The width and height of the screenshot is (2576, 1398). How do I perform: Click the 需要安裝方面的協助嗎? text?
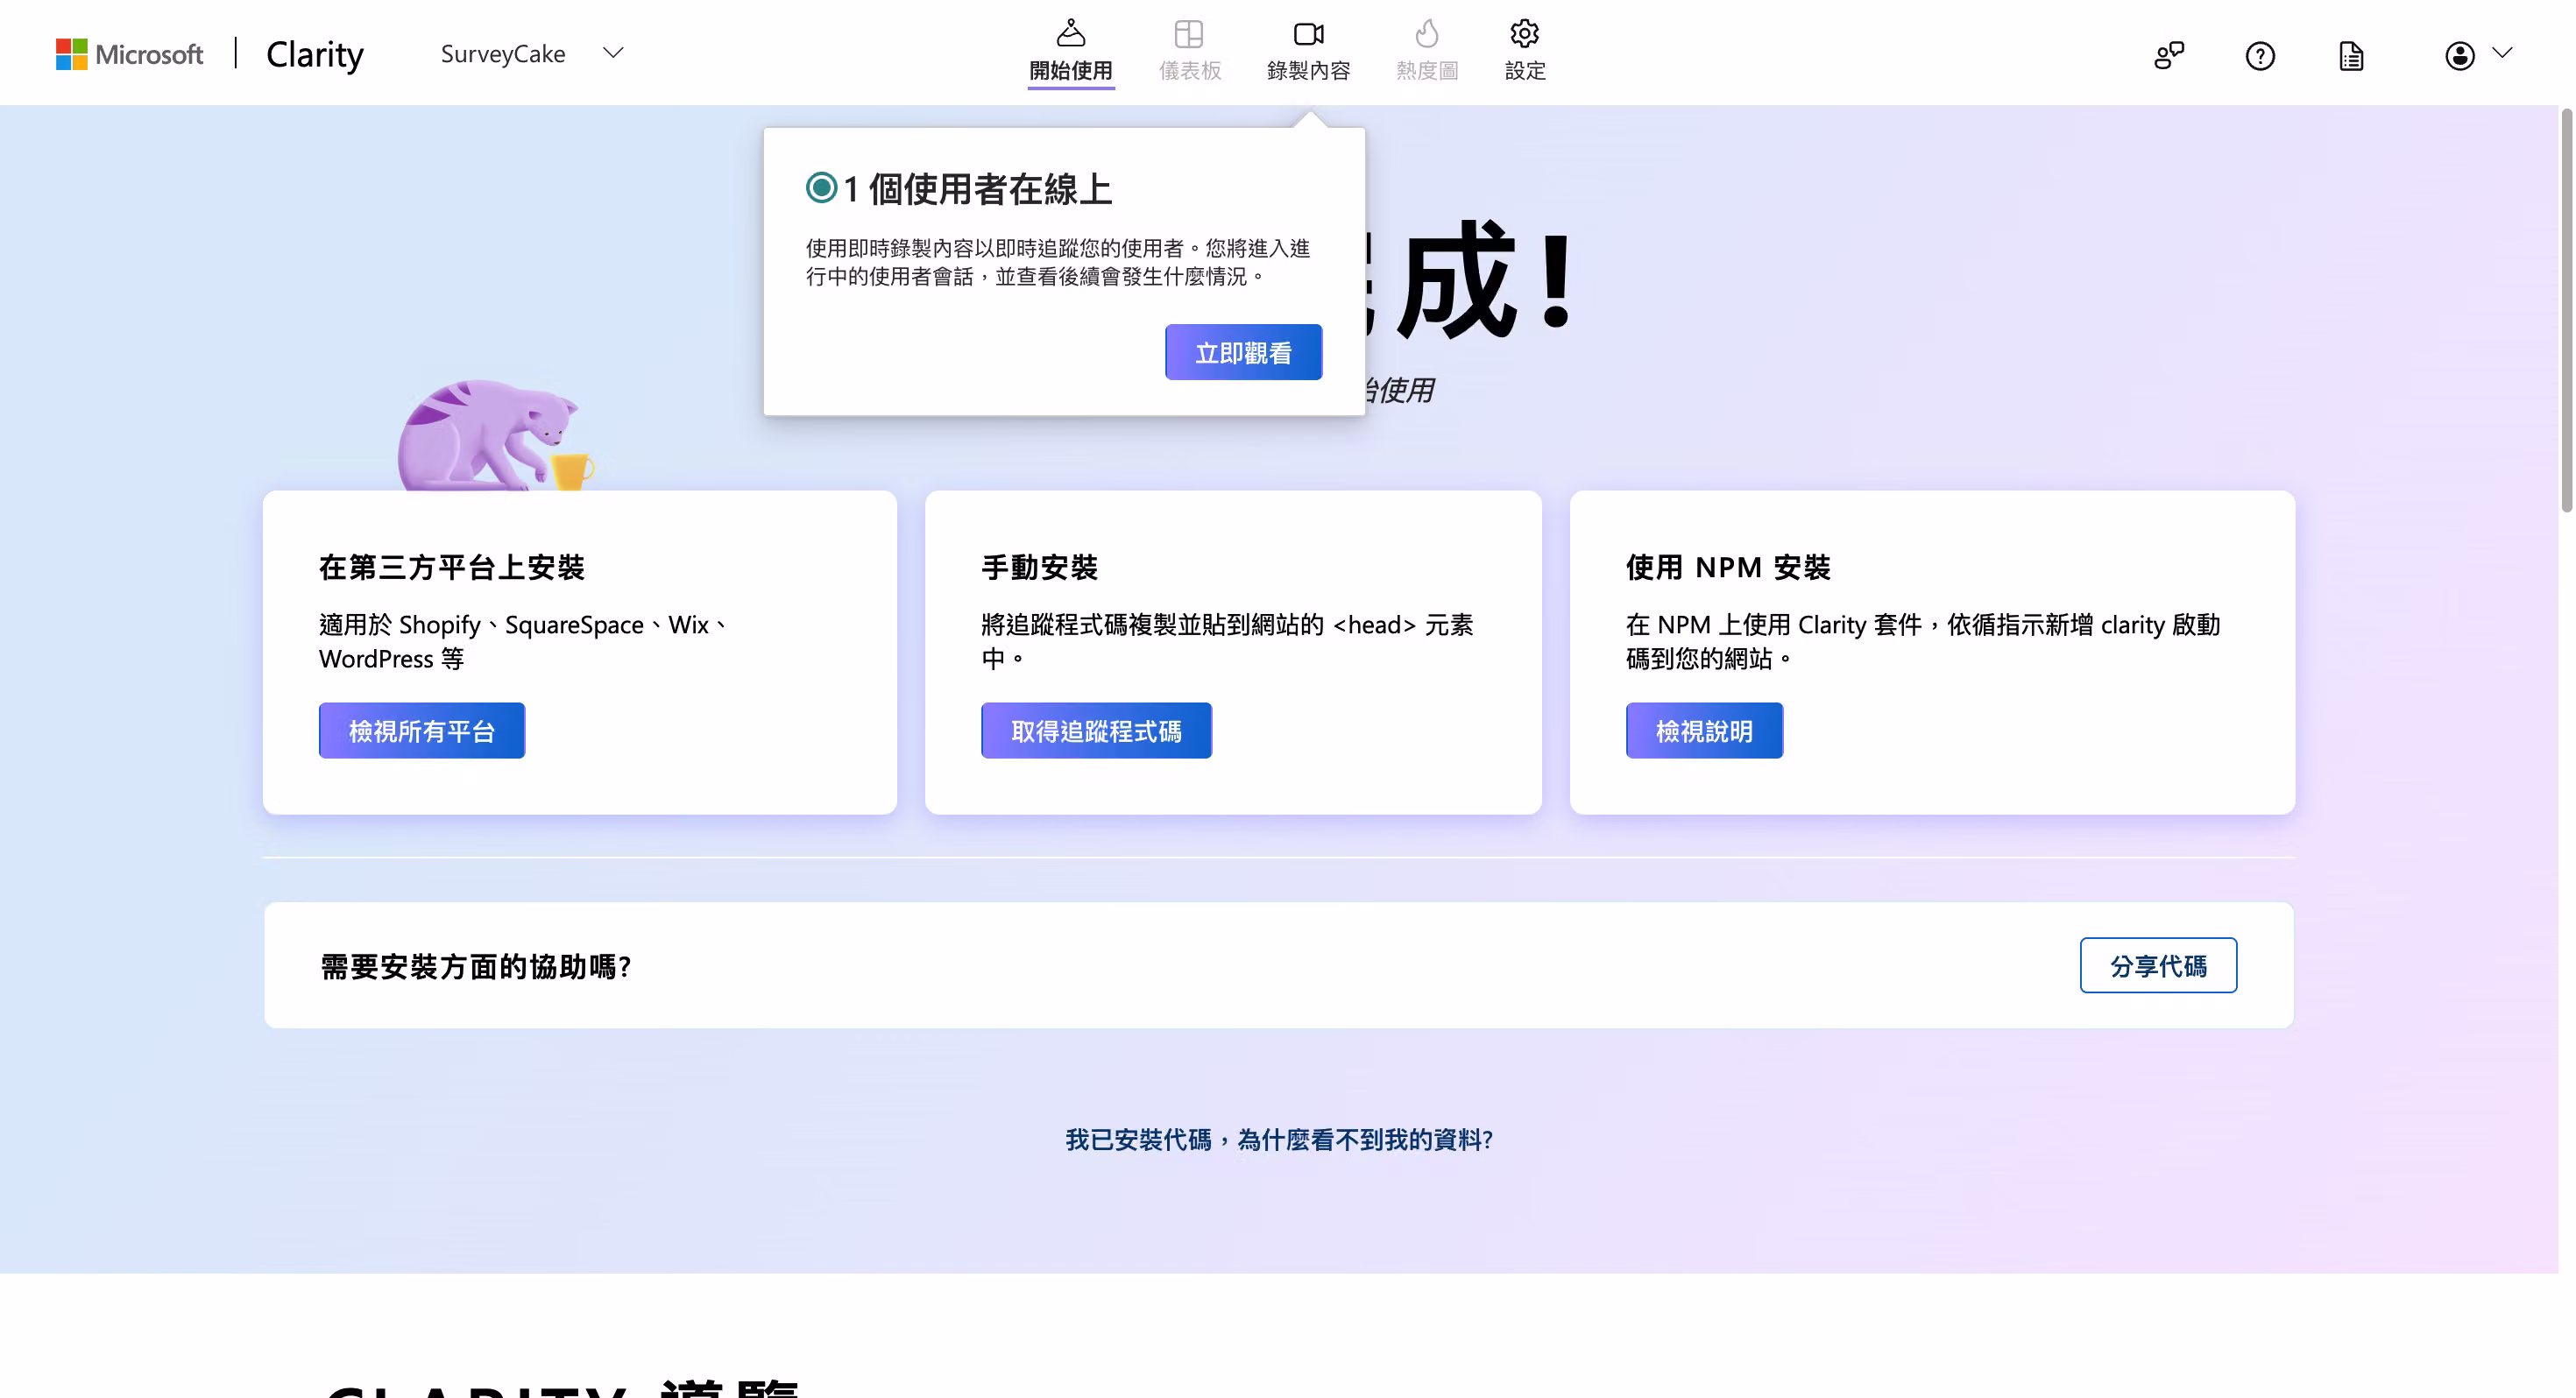(x=476, y=966)
